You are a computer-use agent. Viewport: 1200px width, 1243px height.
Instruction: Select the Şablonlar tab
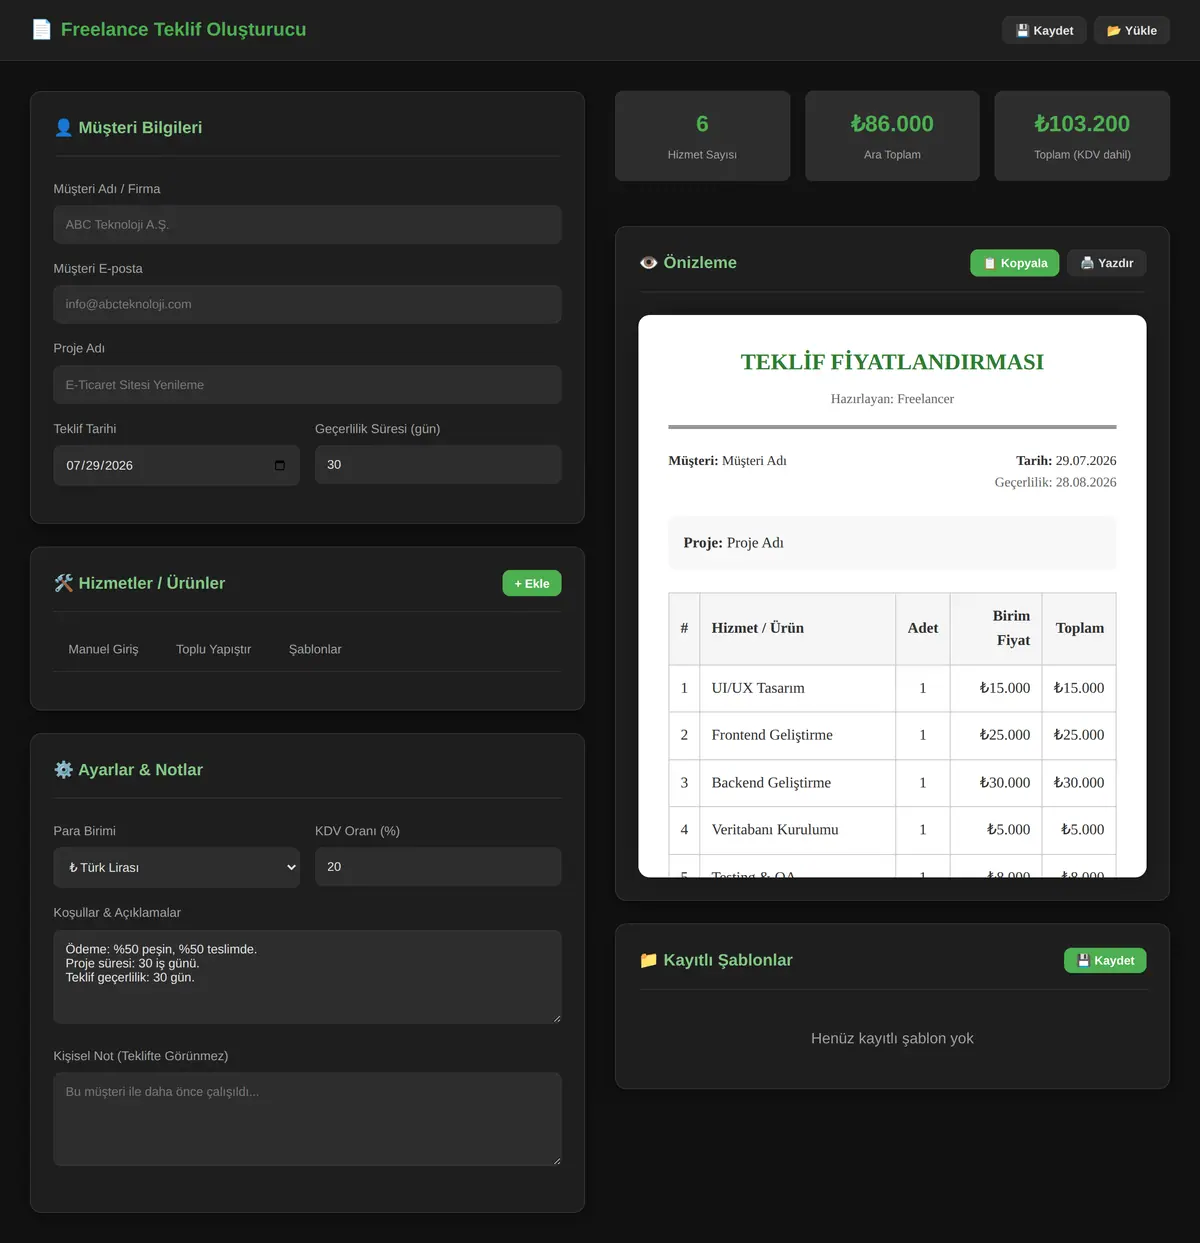tap(315, 649)
